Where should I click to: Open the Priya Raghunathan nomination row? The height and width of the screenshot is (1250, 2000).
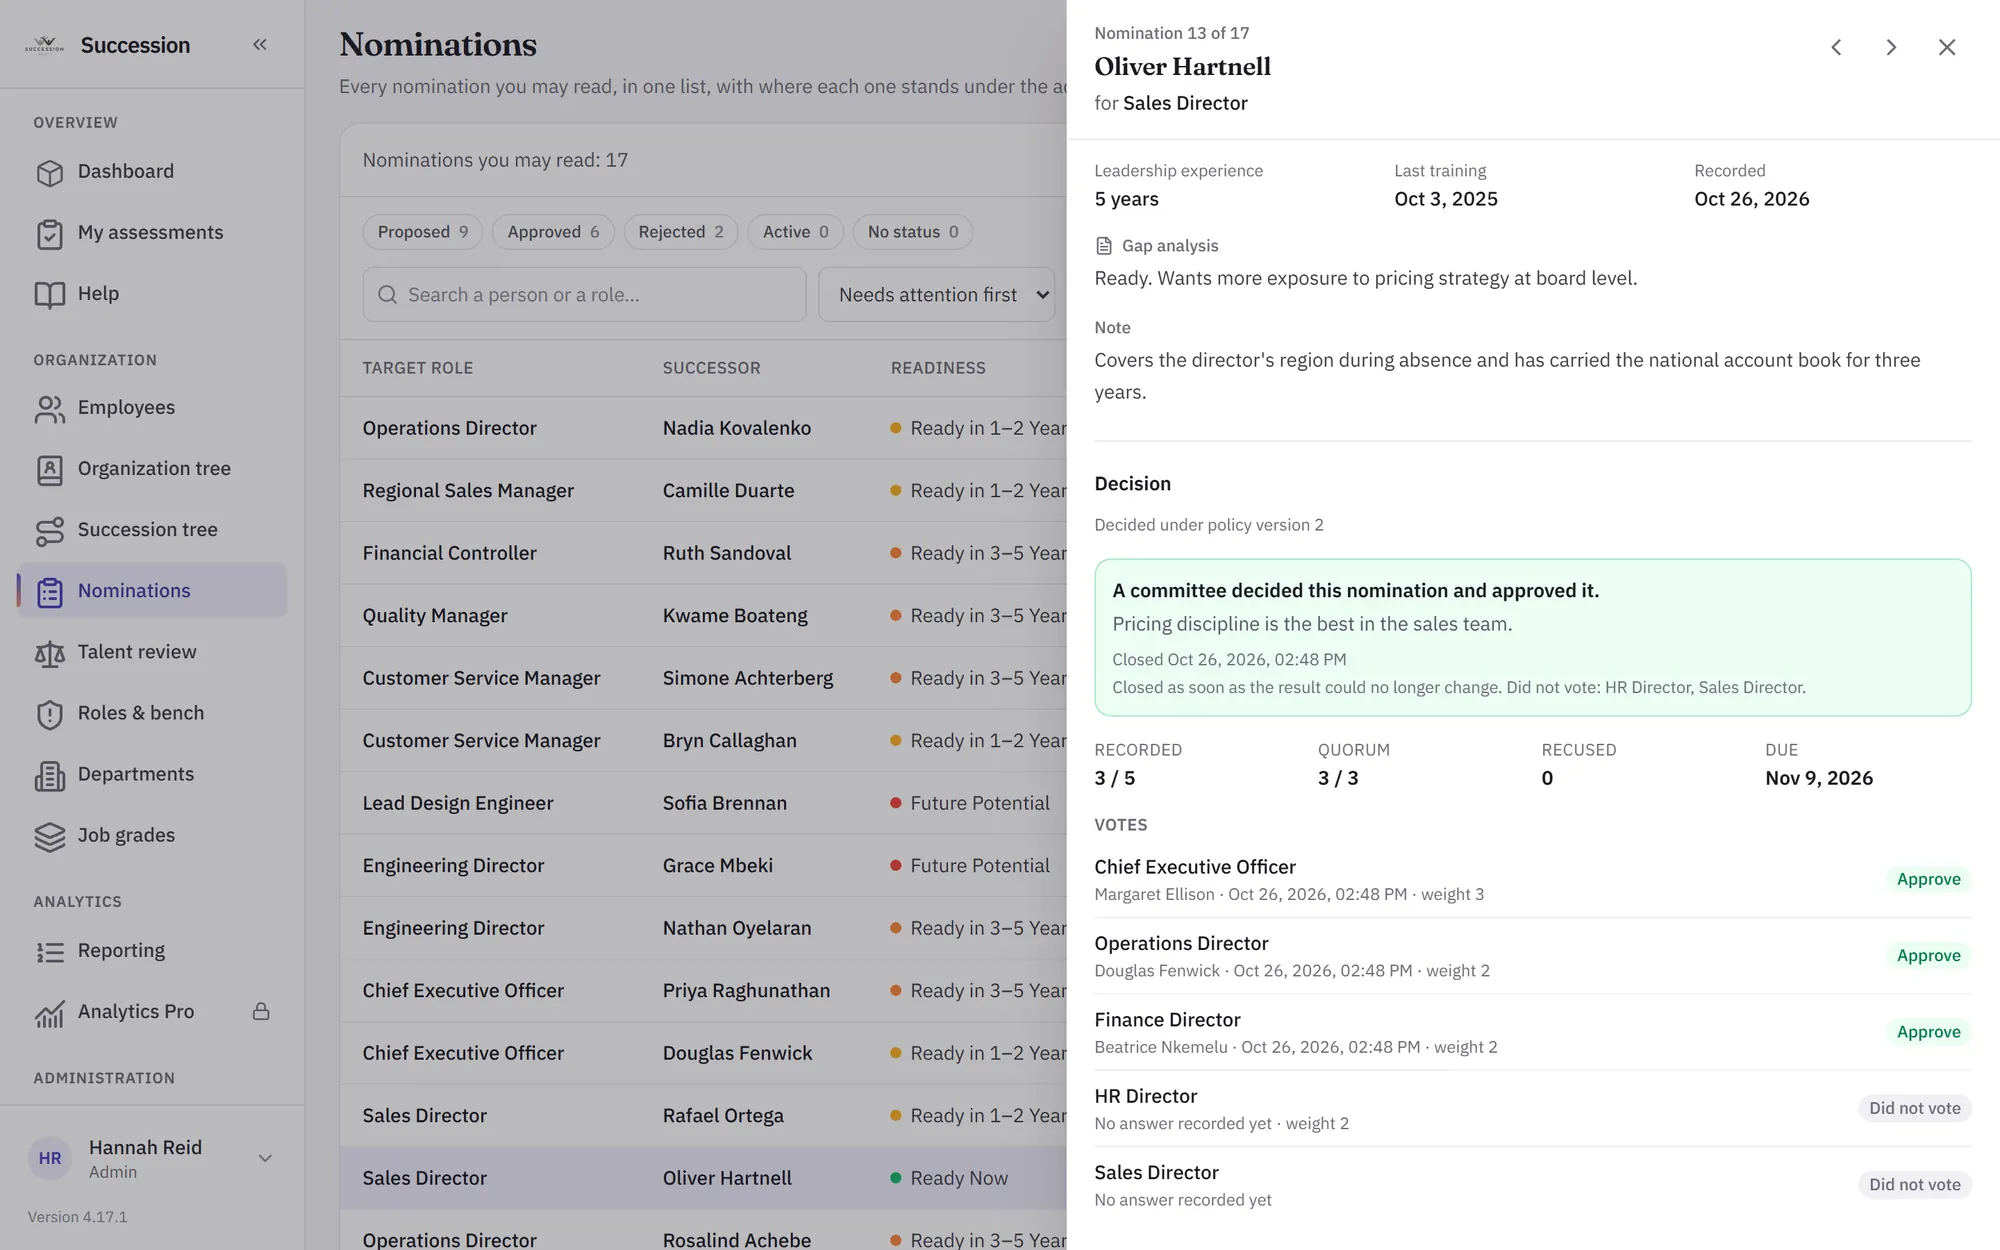704,991
